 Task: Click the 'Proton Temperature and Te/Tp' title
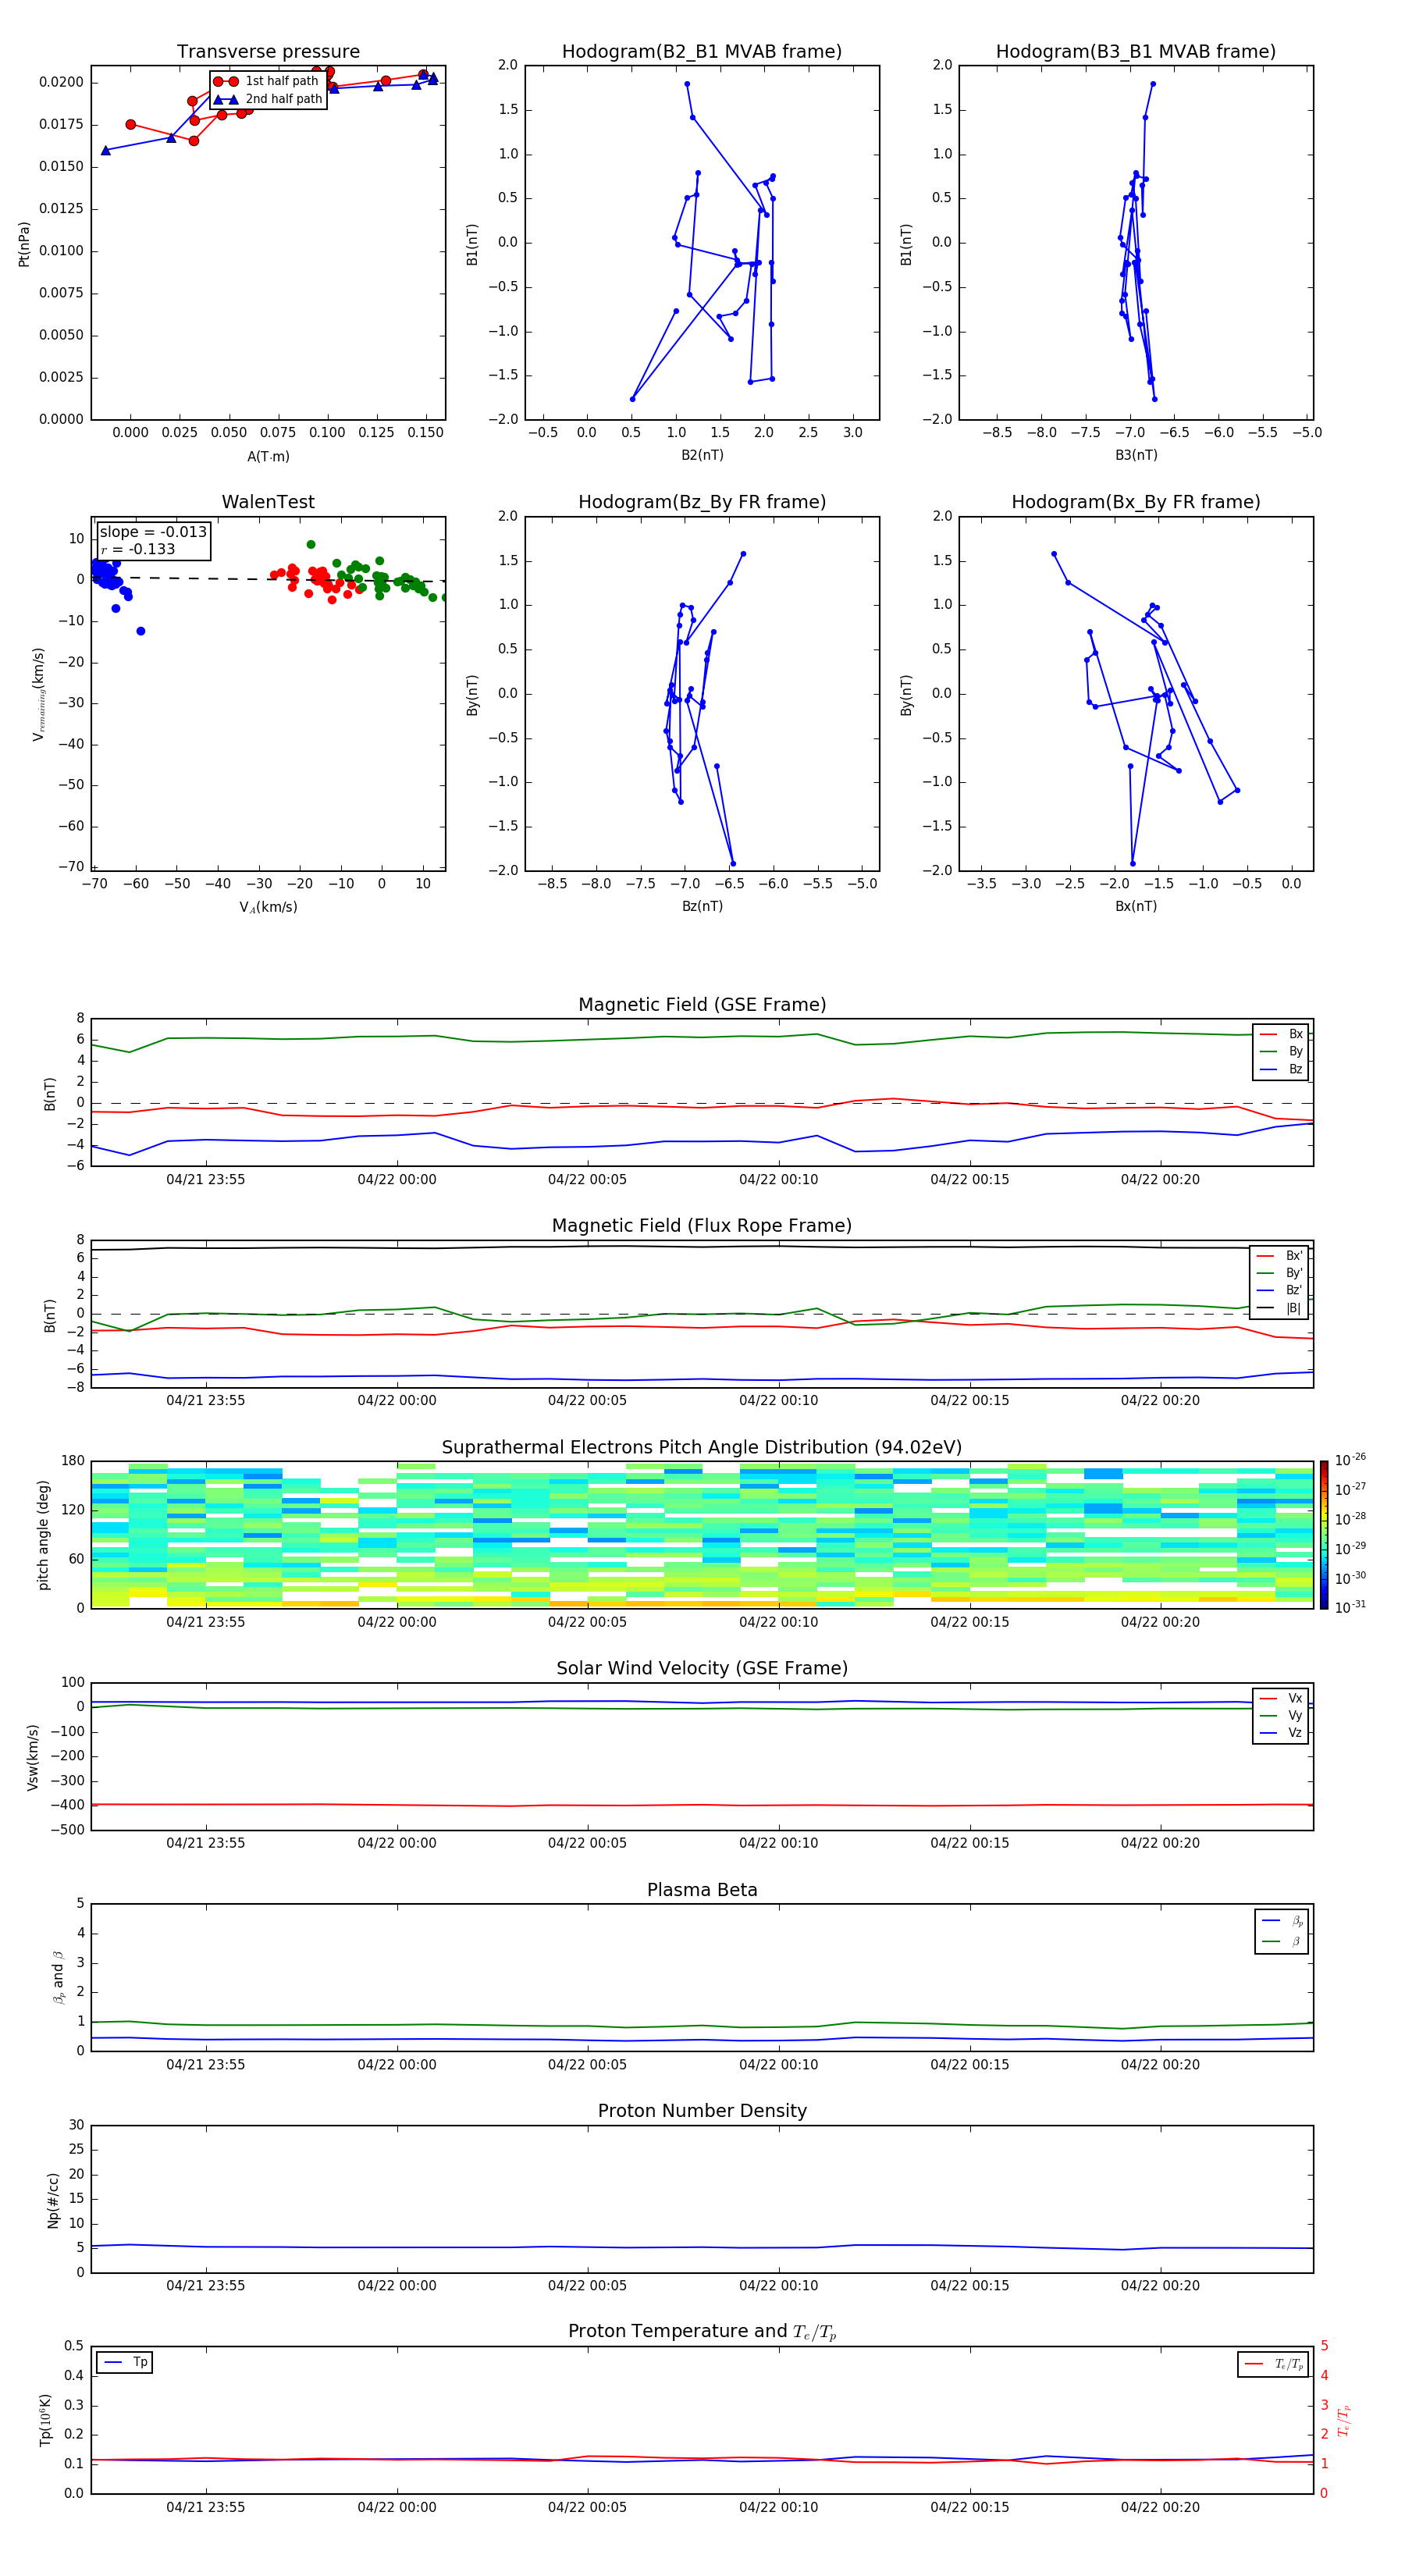702,2331
